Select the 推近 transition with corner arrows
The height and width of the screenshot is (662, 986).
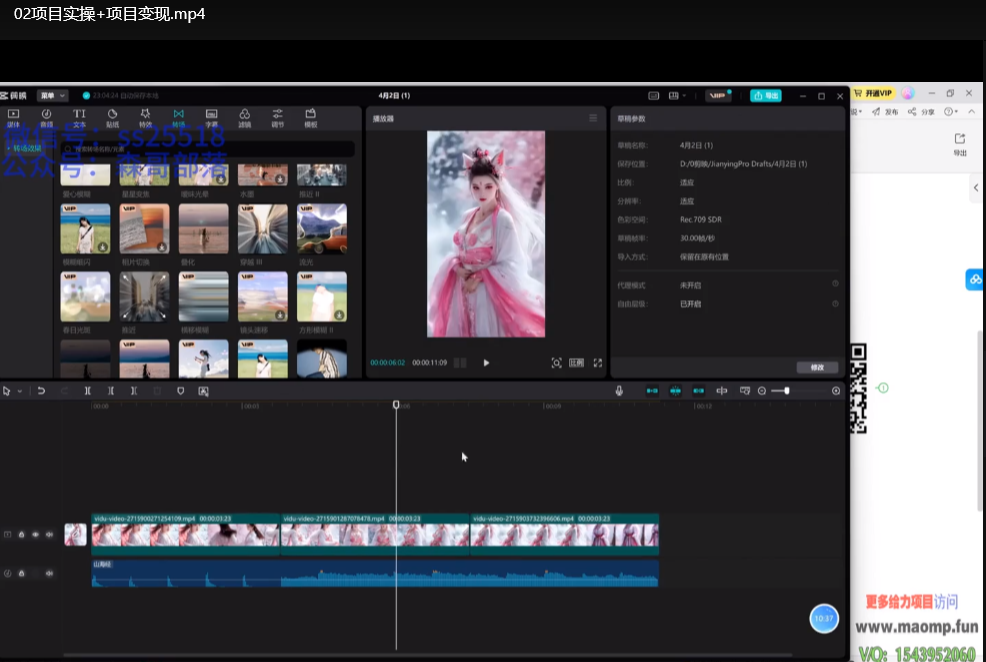(144, 297)
